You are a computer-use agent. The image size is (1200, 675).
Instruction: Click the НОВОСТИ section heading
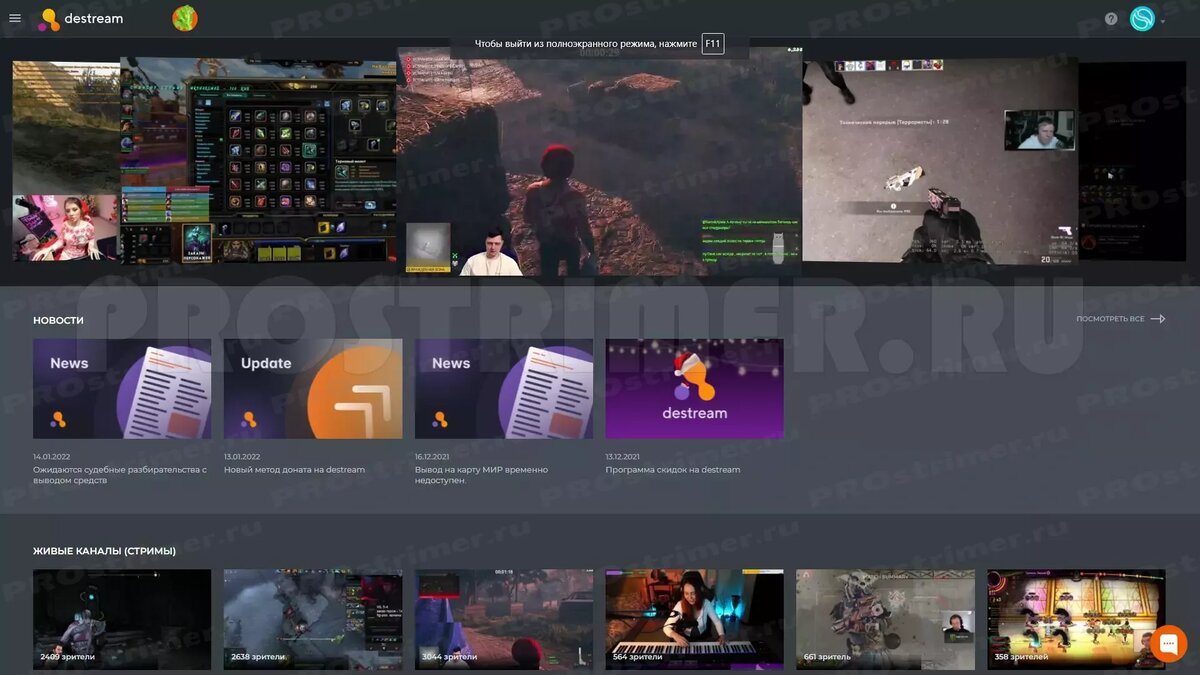pyautogui.click(x=58, y=320)
